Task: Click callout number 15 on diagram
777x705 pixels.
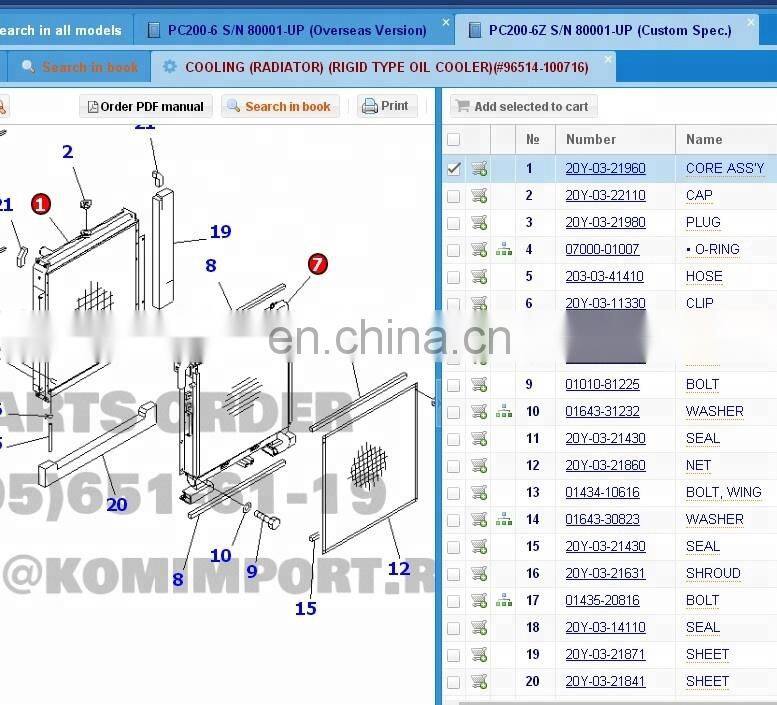Action: coord(305,609)
